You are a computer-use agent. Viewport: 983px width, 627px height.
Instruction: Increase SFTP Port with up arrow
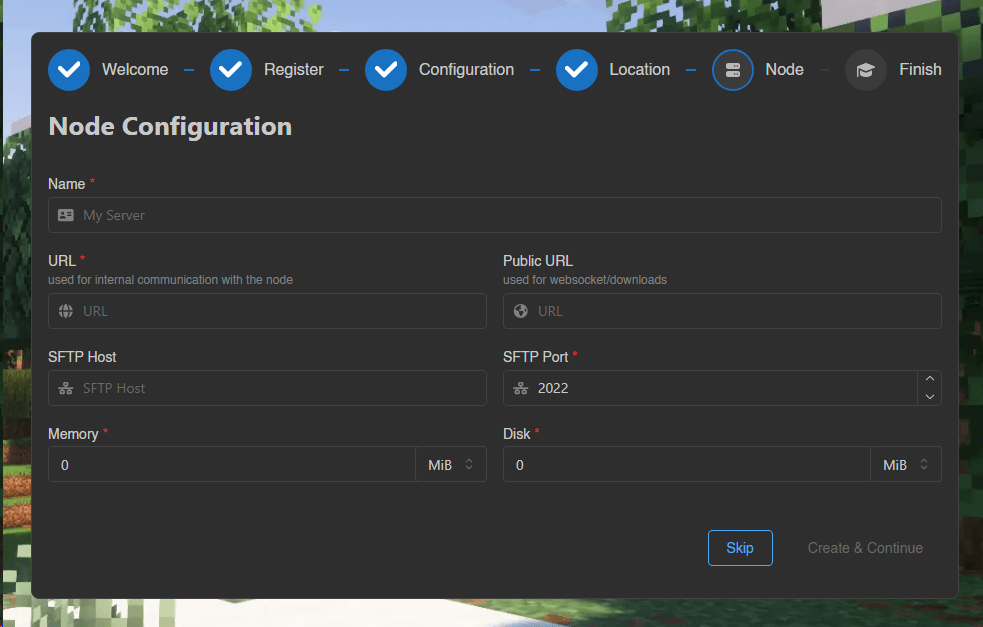[929, 379]
